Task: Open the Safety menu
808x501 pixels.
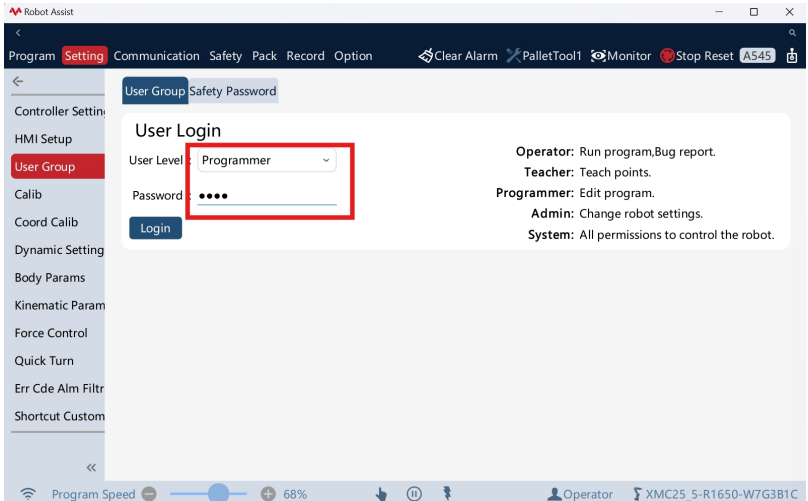Action: [x=226, y=56]
